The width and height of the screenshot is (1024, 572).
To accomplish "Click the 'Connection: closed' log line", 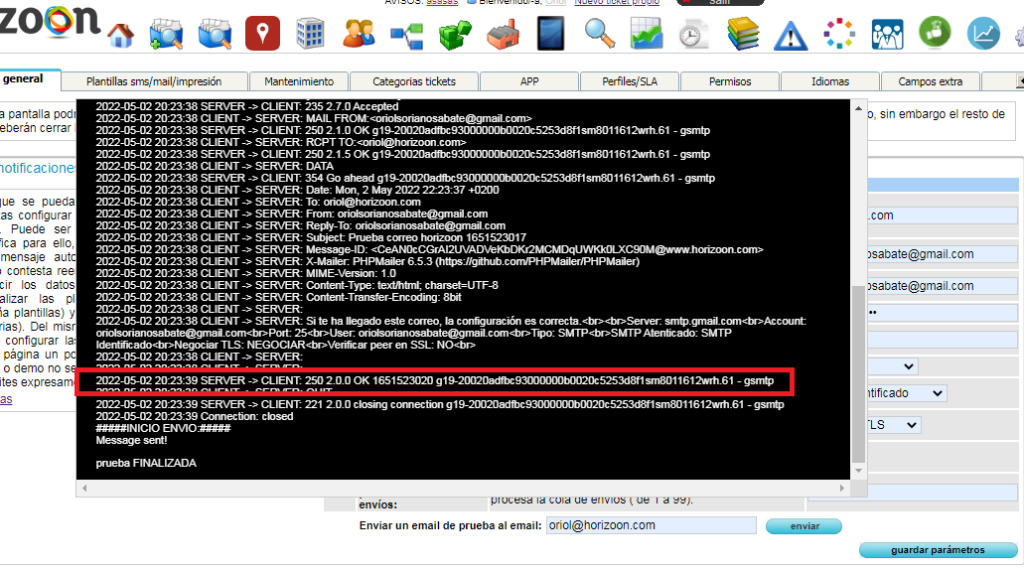I will coord(194,417).
